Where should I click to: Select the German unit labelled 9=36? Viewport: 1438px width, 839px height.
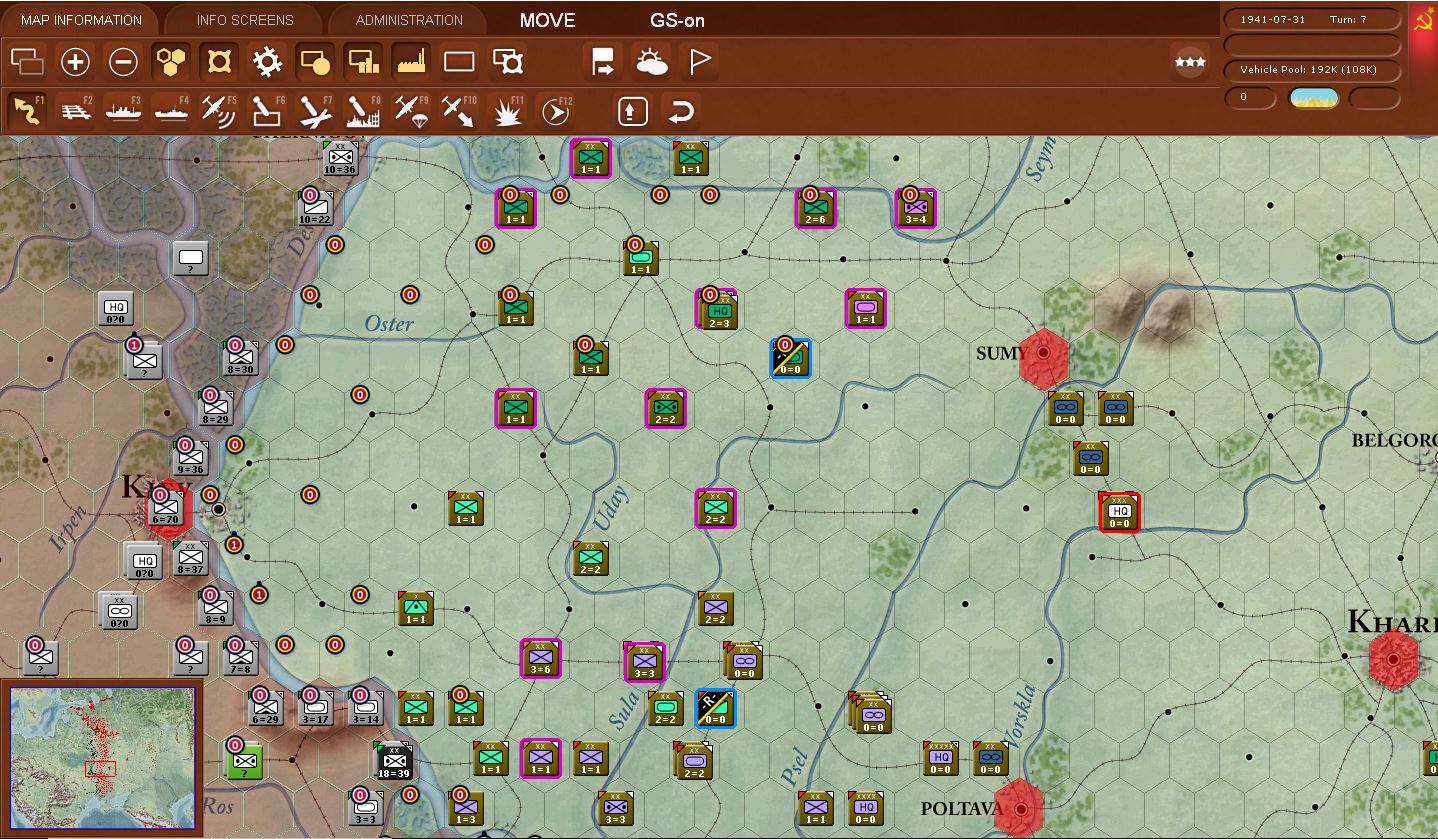coord(190,458)
